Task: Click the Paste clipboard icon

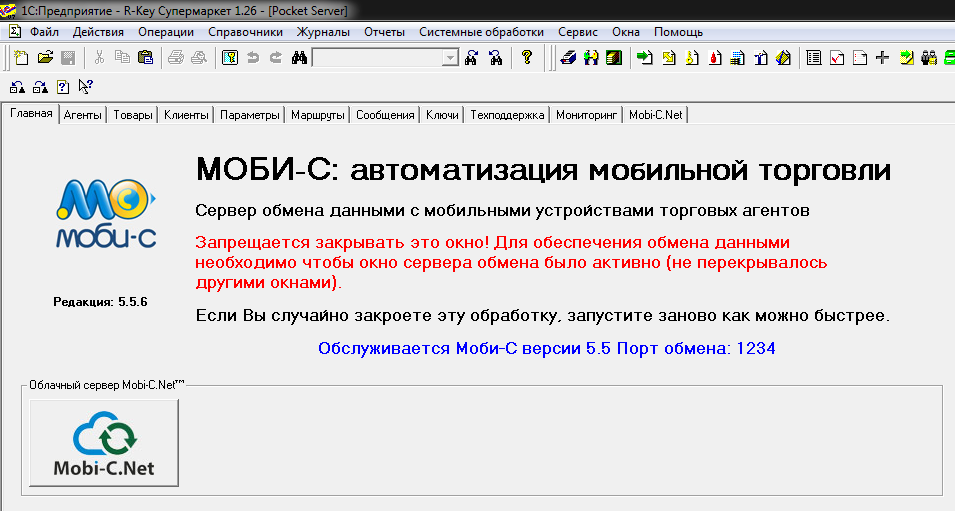Action: coord(146,58)
